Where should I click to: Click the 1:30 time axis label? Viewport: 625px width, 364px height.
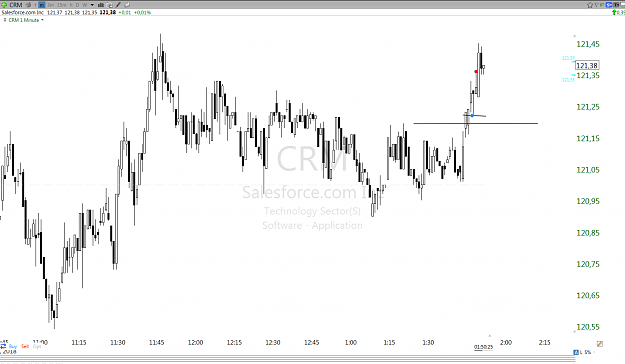(x=428, y=342)
